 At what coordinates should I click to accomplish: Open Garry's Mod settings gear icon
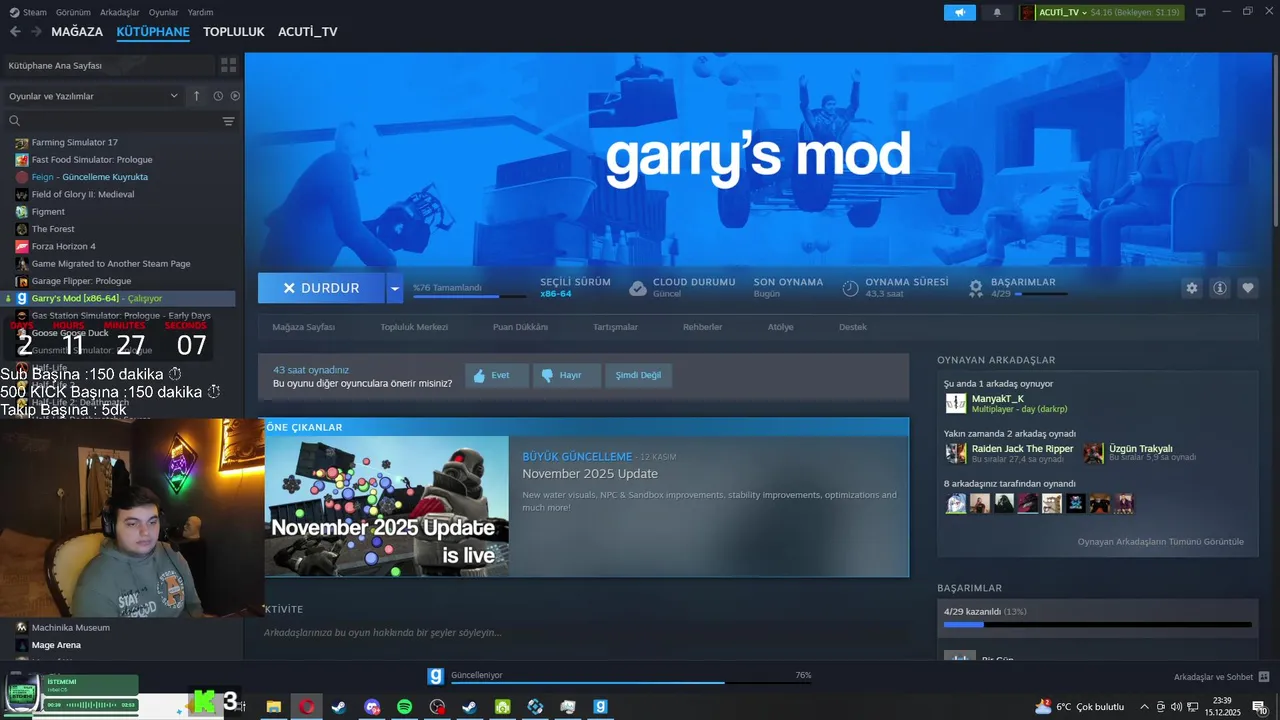[1191, 288]
